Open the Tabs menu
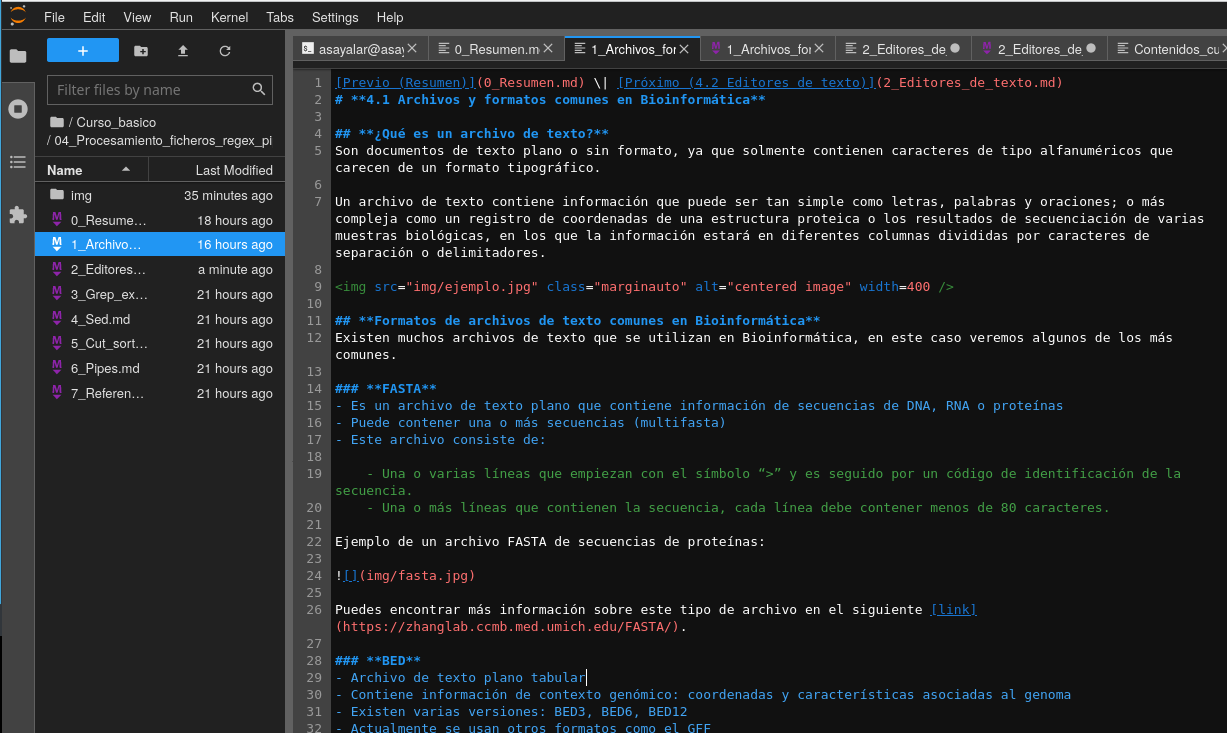Image resolution: width=1227 pixels, height=733 pixels. (280, 17)
